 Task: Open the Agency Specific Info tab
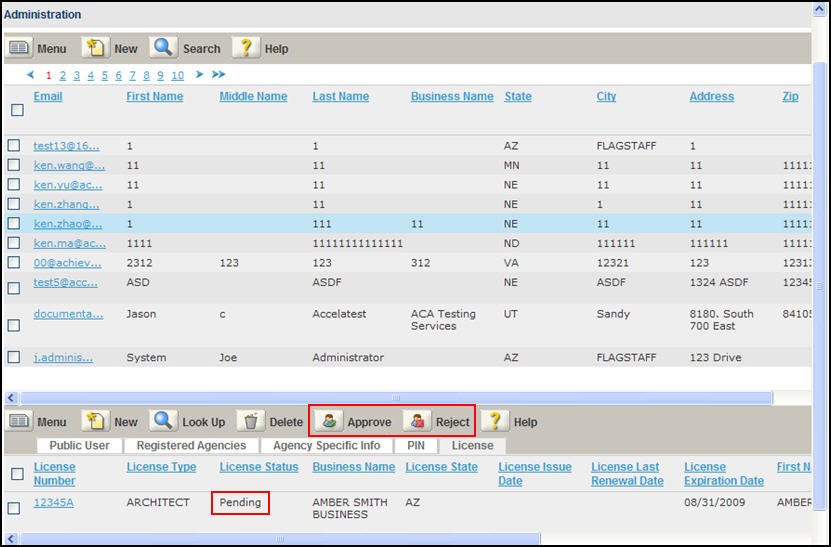327,446
